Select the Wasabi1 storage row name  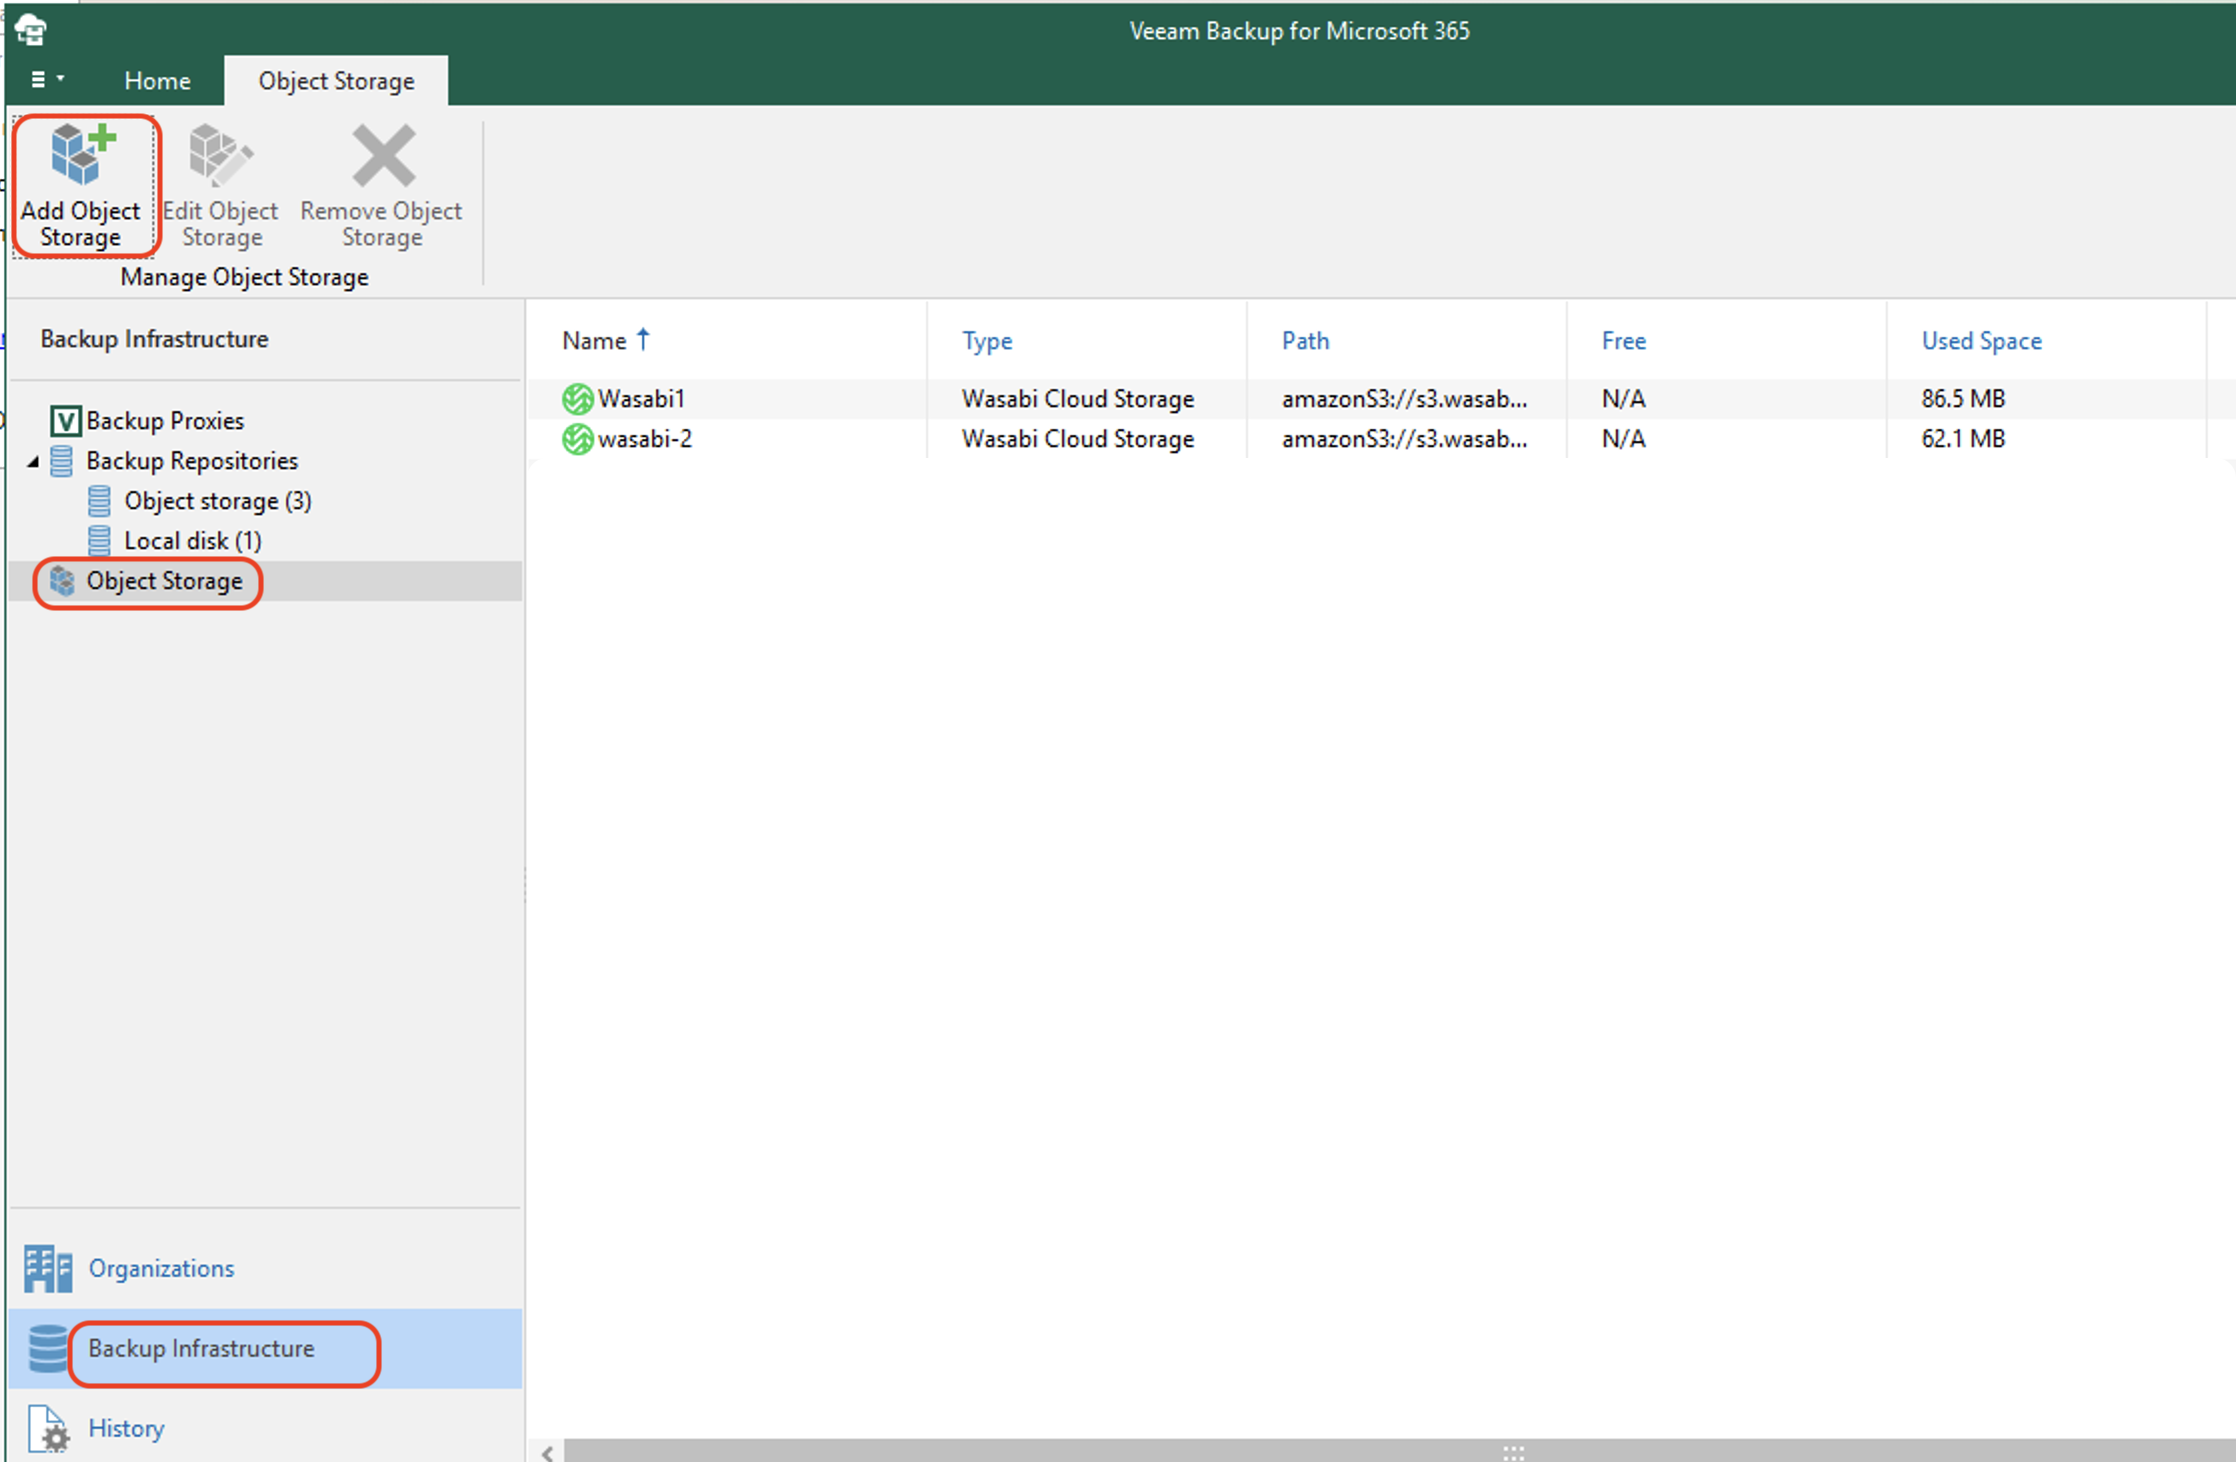pyautogui.click(x=641, y=399)
